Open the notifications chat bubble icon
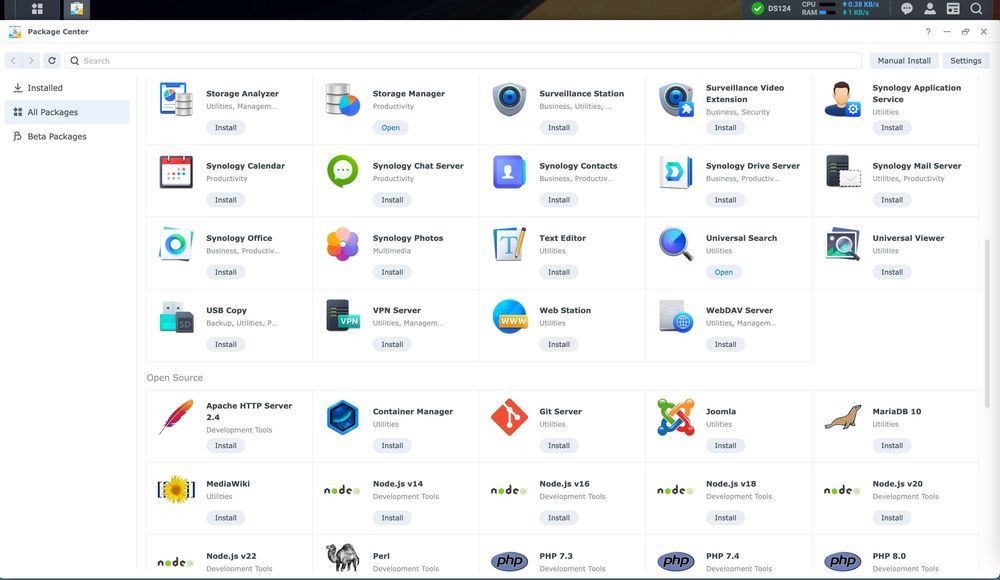Screen dimensions: 1000x580 [x=906, y=8]
